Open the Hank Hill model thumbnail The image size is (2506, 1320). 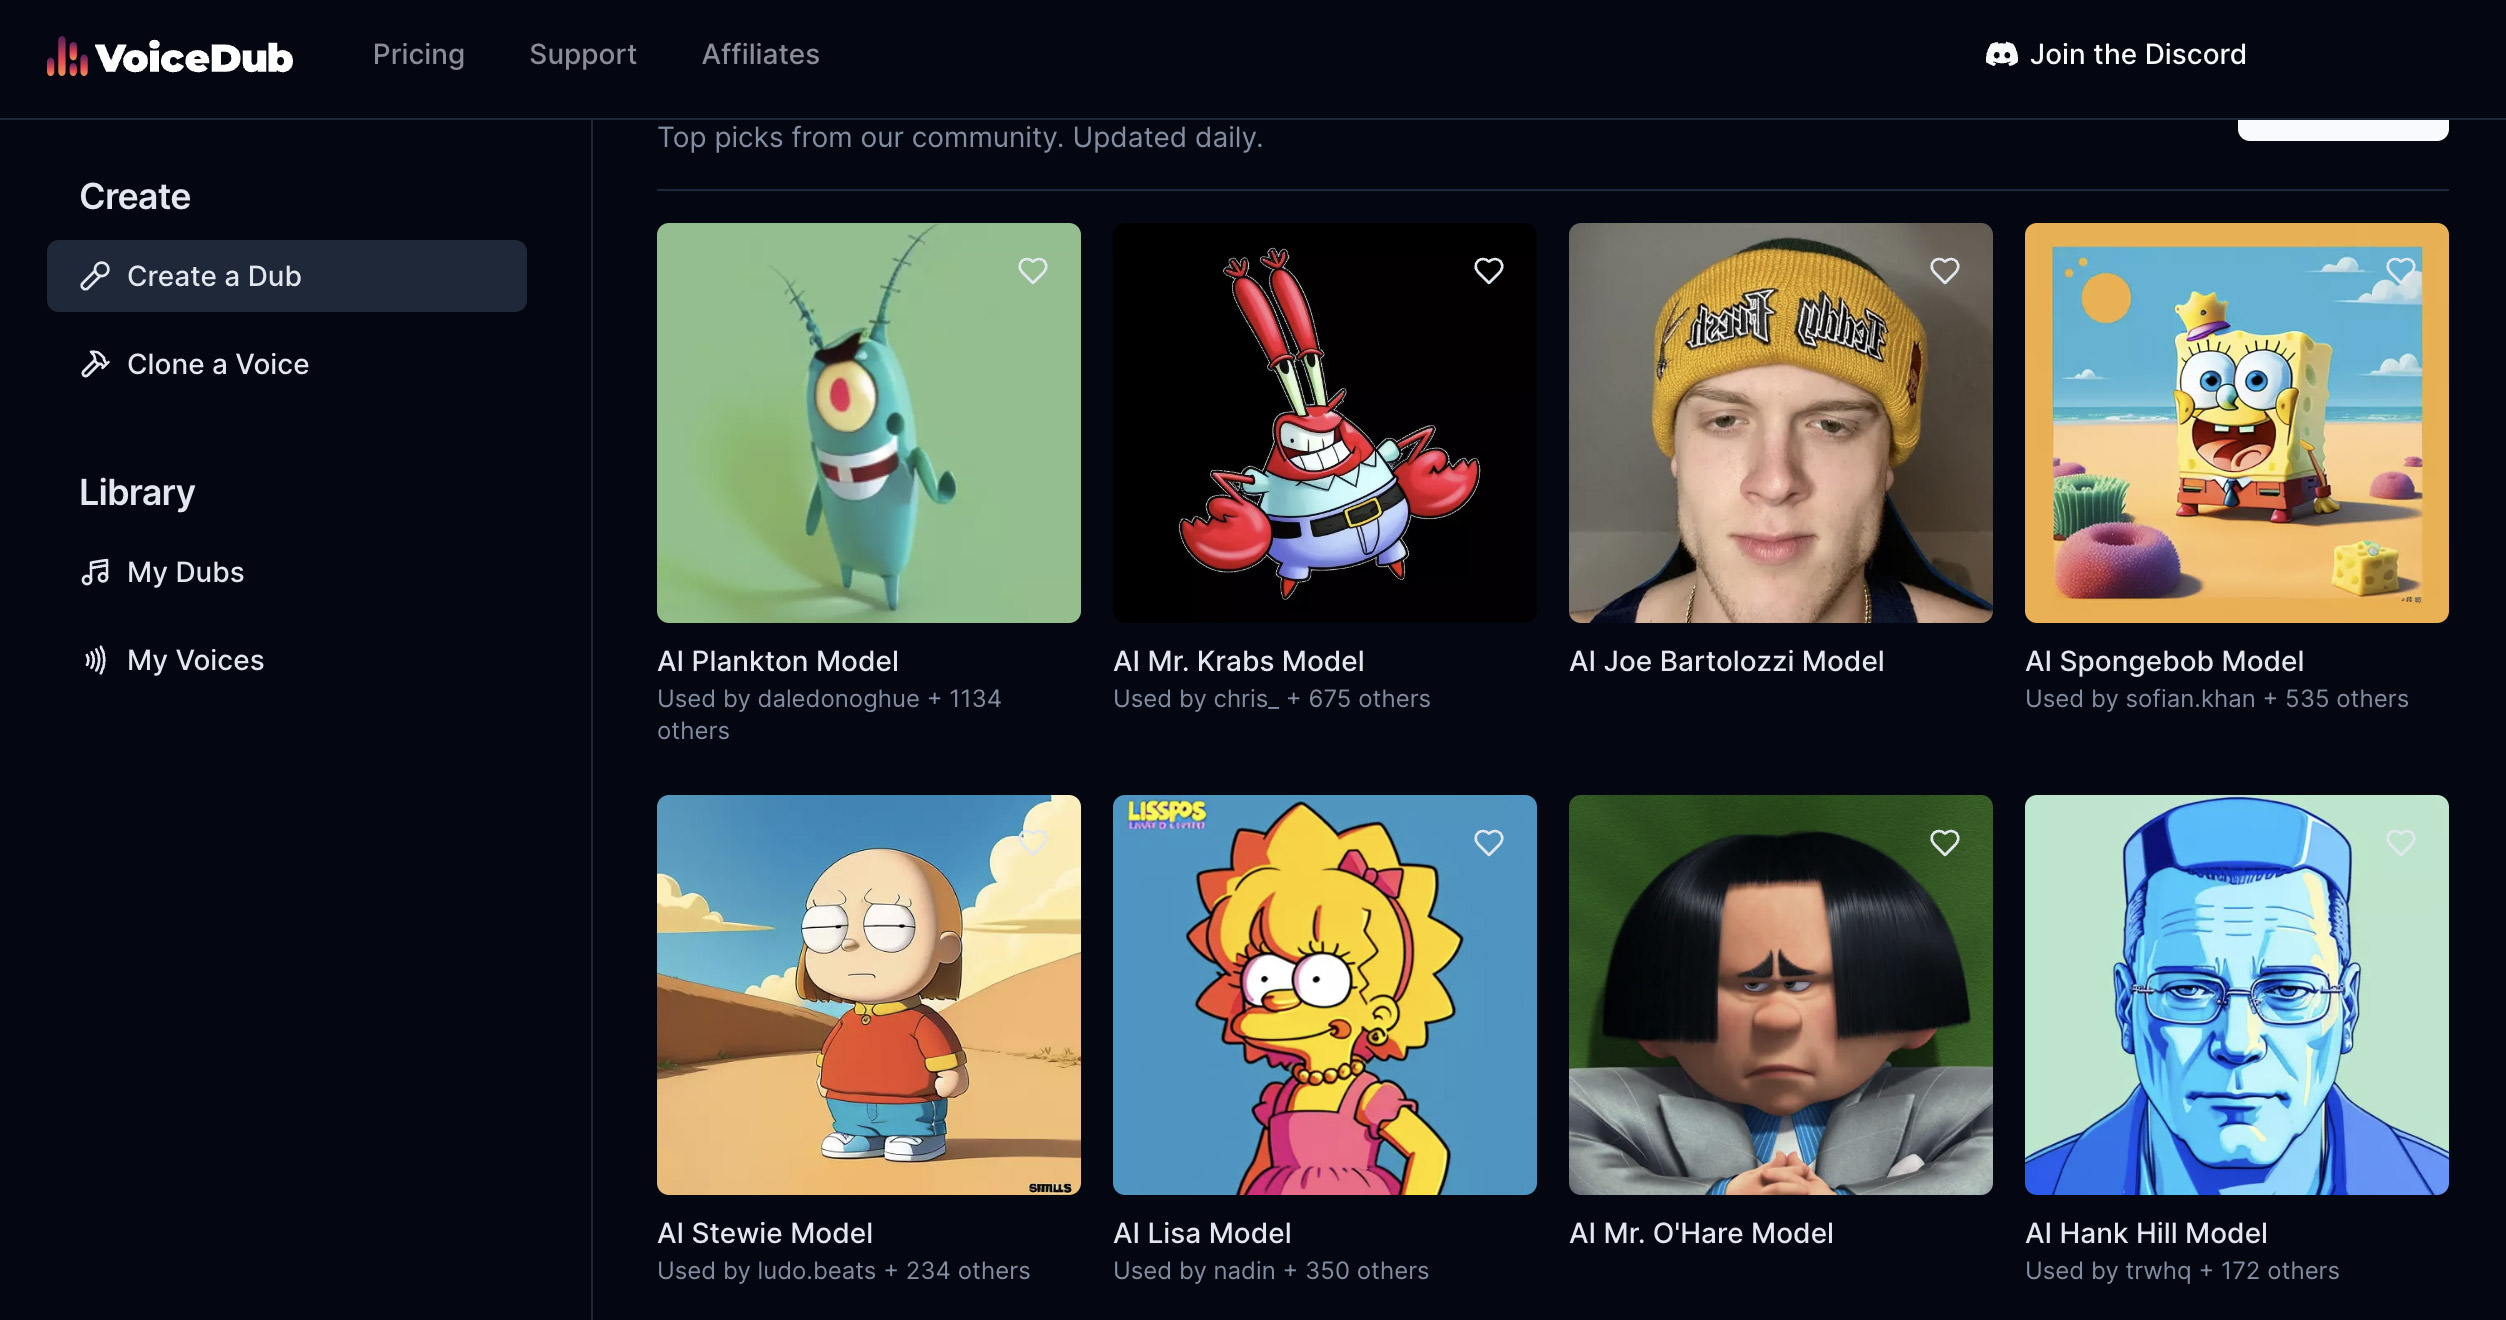point(2237,995)
